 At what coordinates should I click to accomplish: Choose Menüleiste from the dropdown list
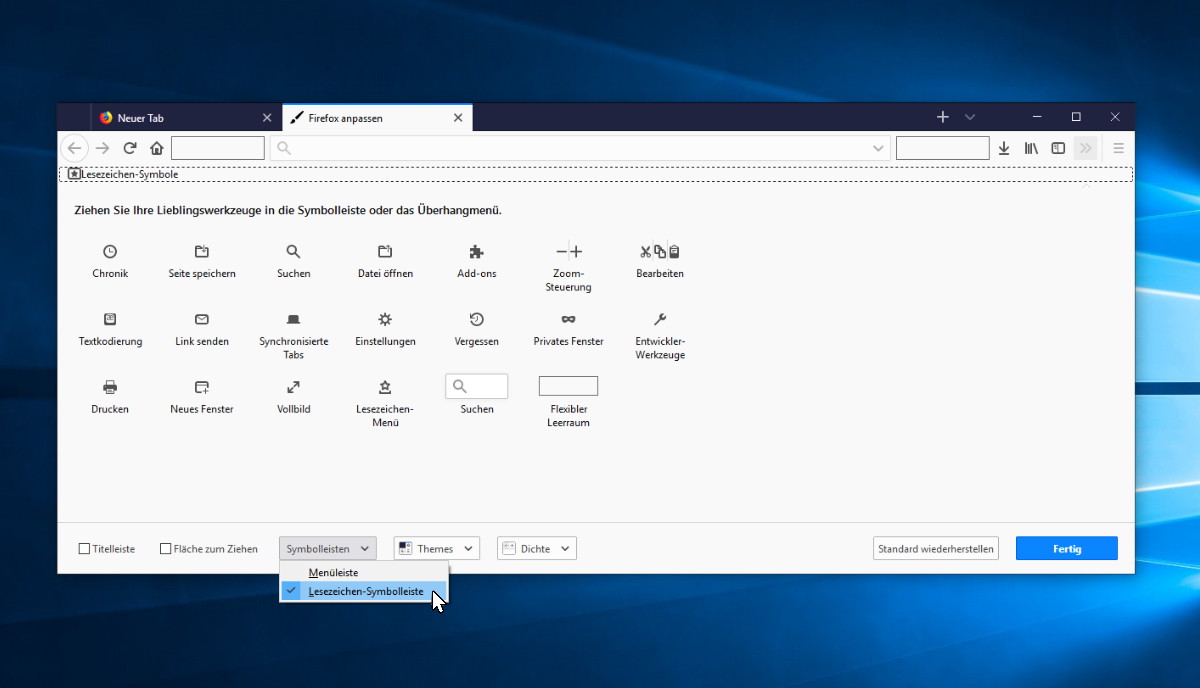coord(334,573)
